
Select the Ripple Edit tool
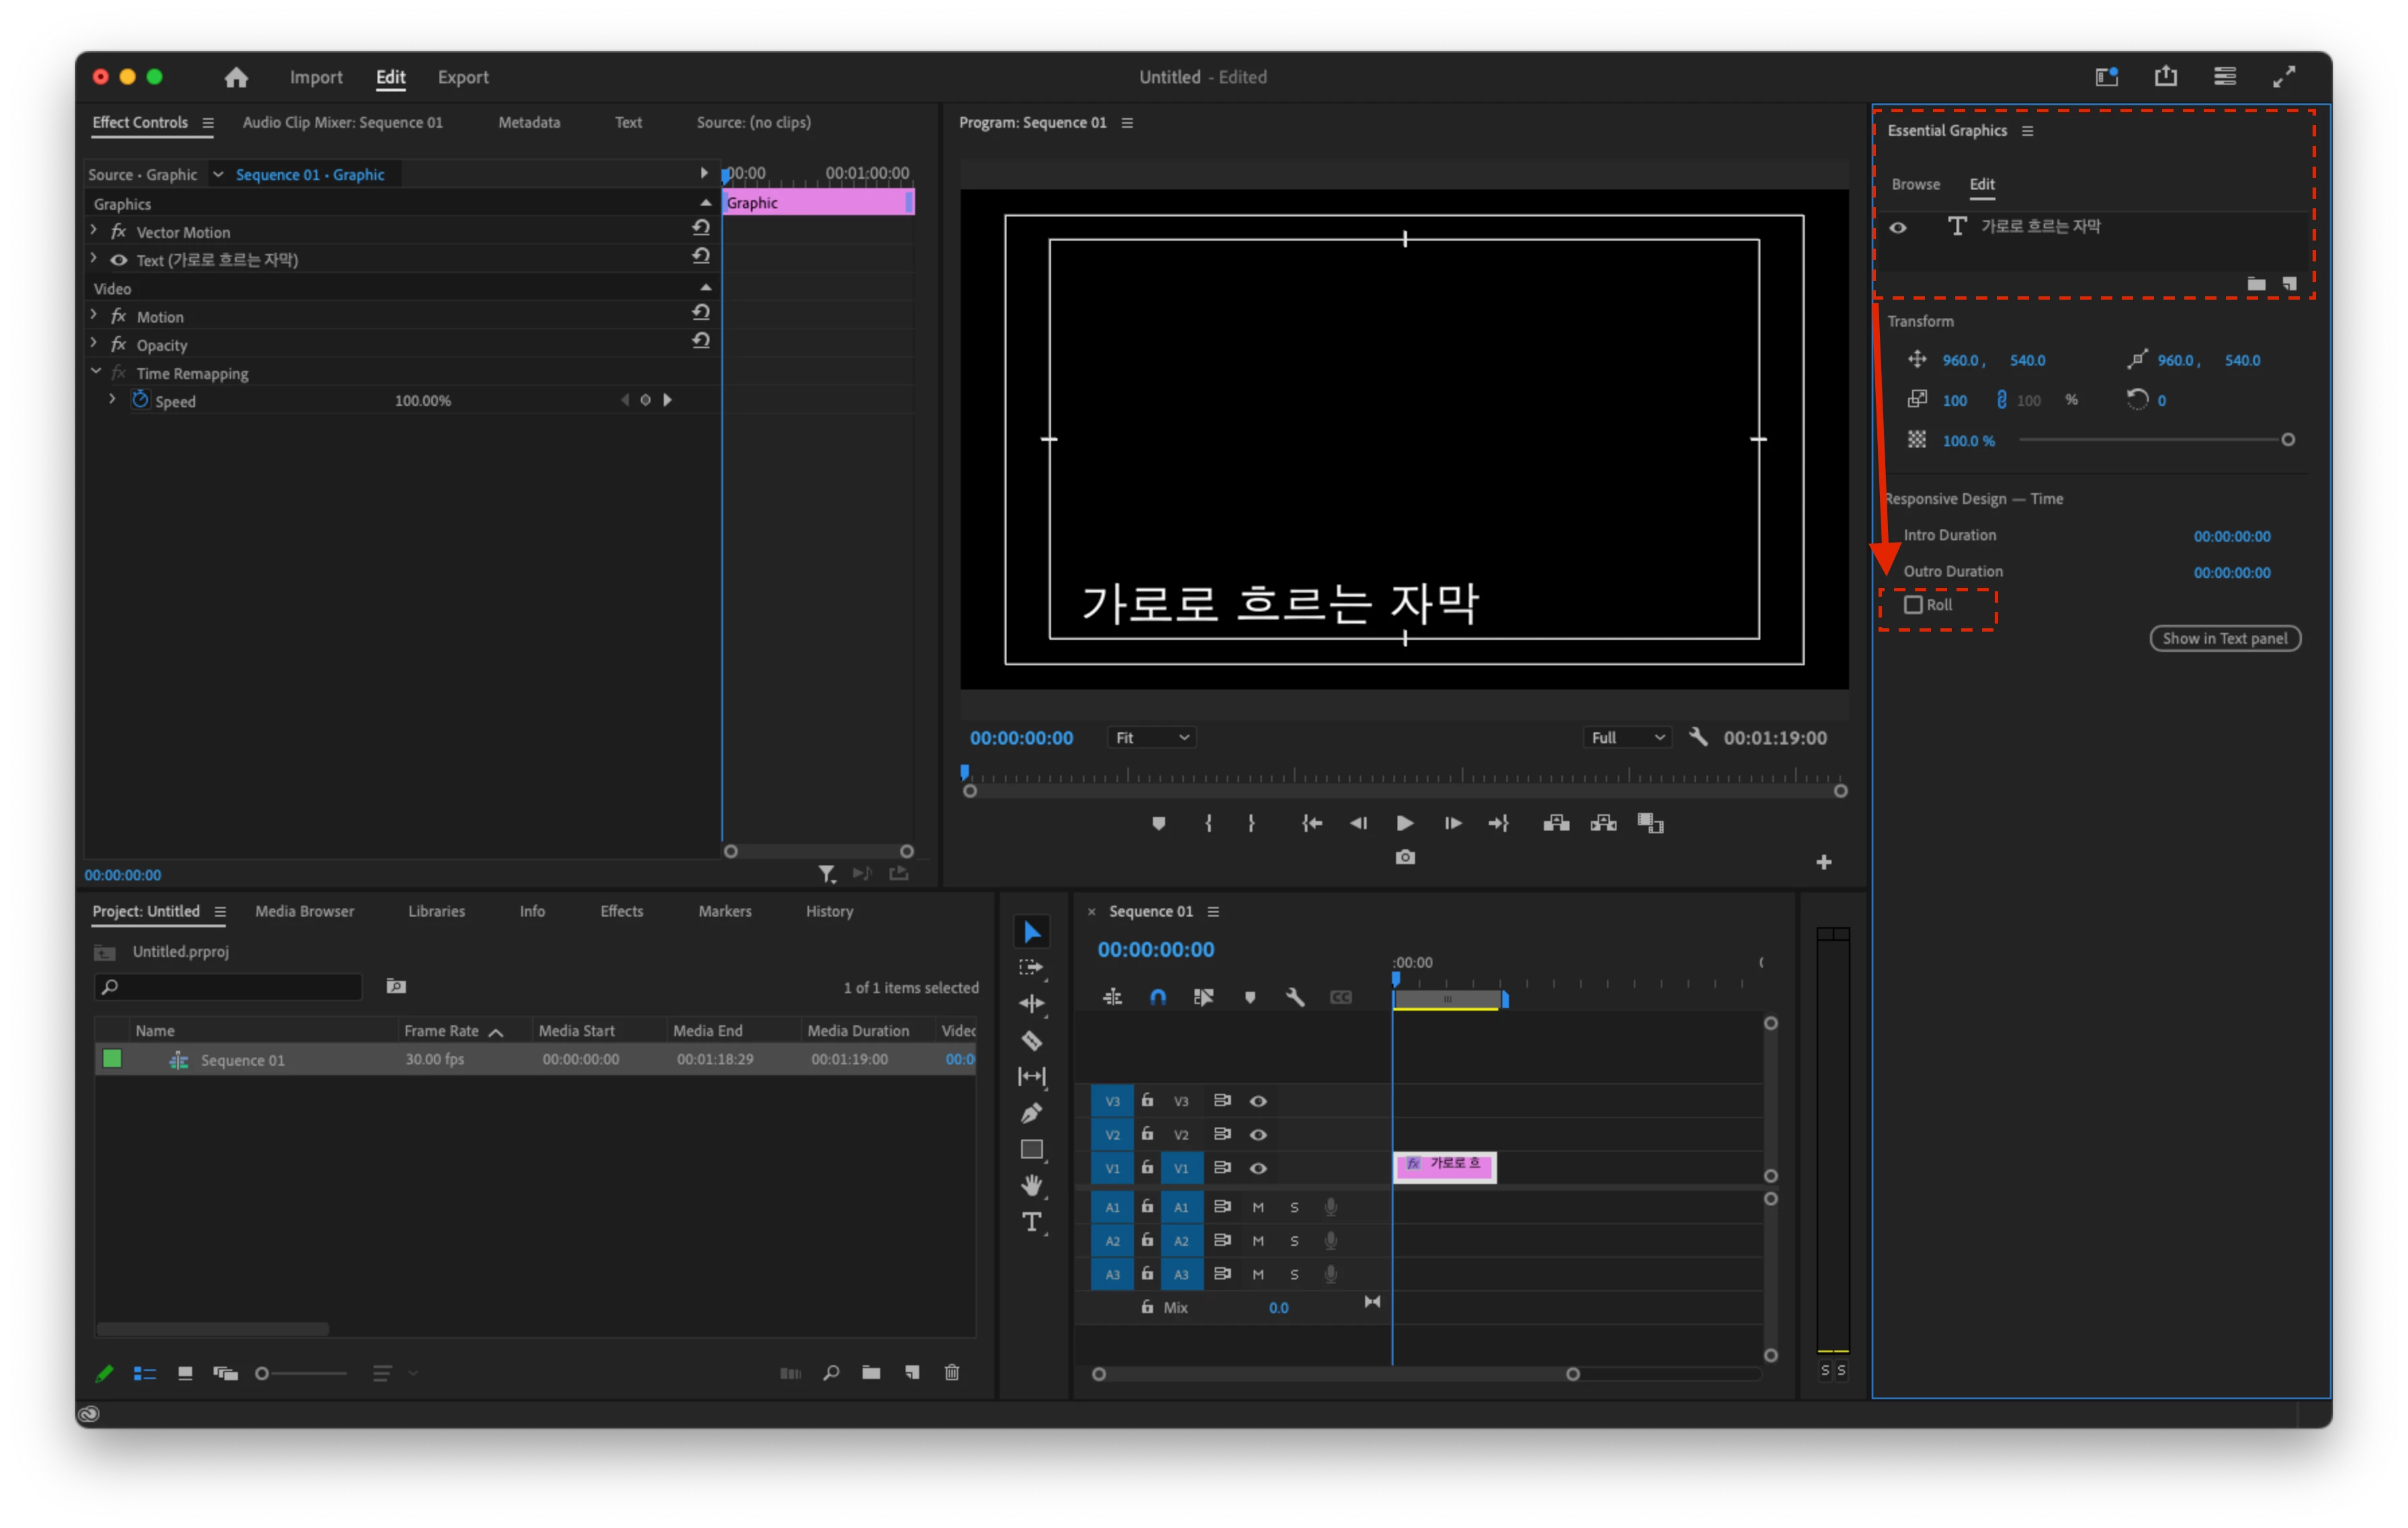pyautogui.click(x=1031, y=1004)
